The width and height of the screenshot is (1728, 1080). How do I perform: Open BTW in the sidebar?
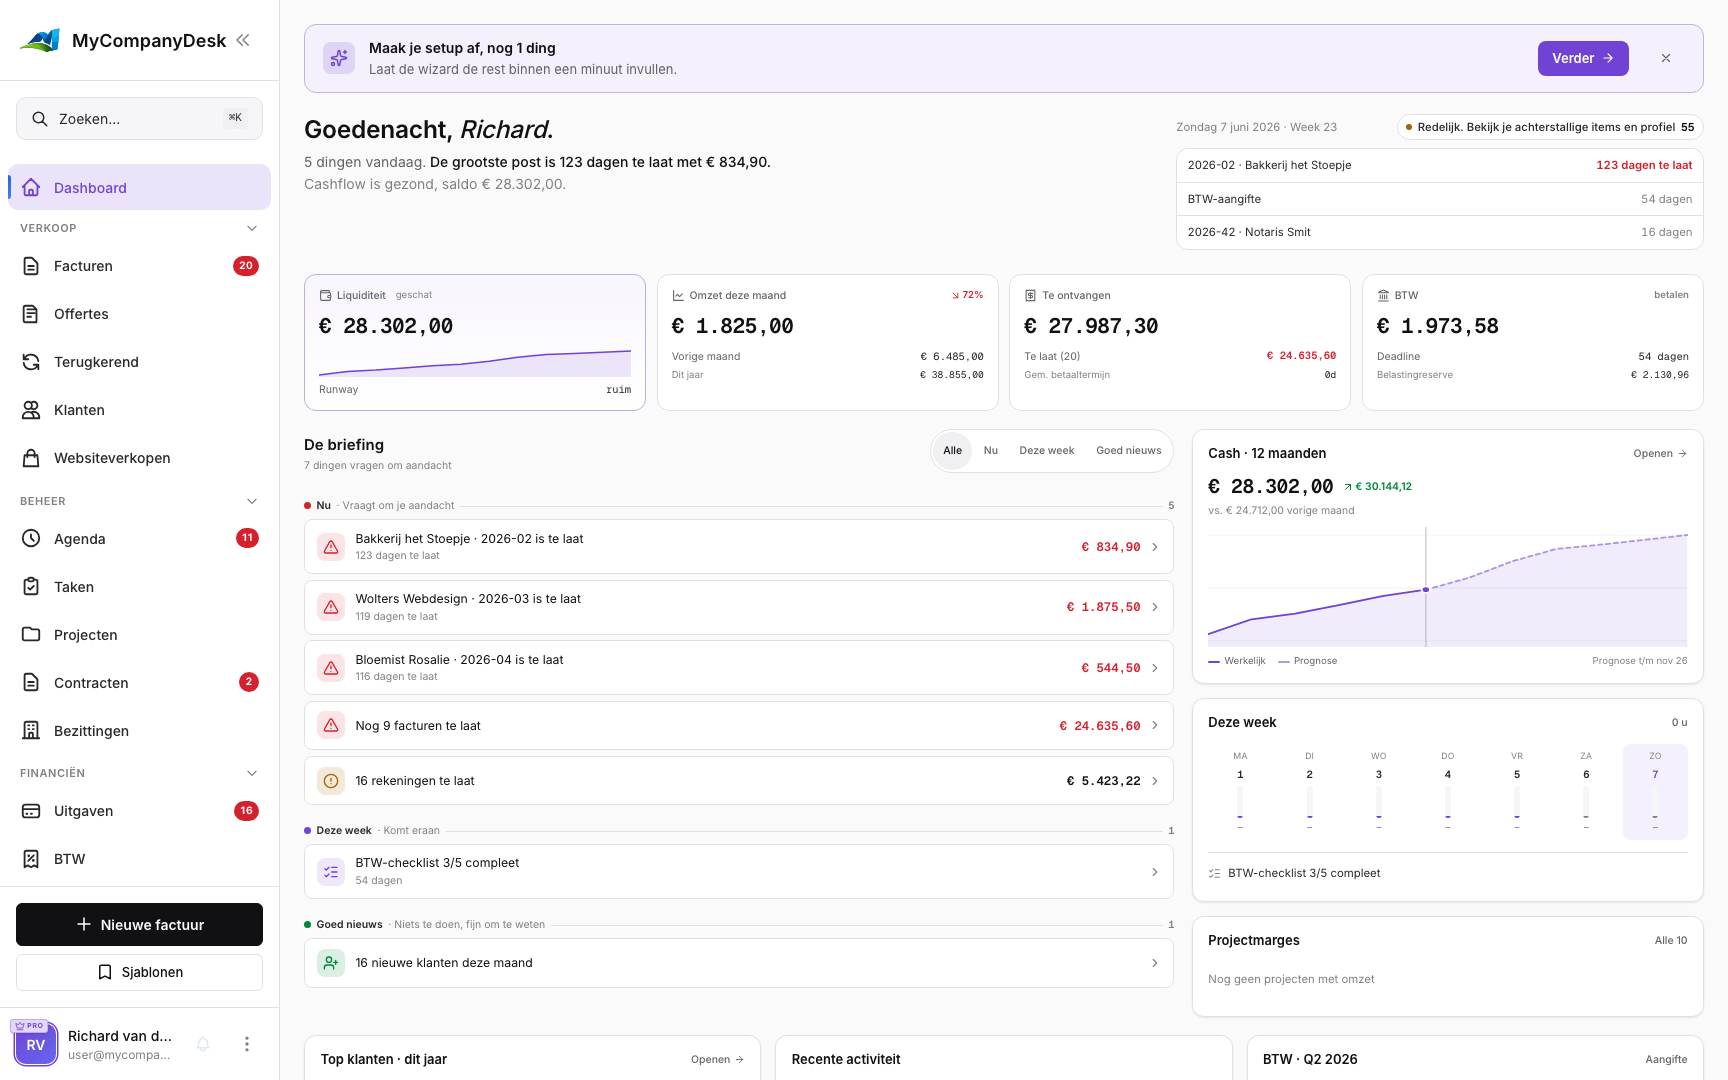click(x=139, y=859)
